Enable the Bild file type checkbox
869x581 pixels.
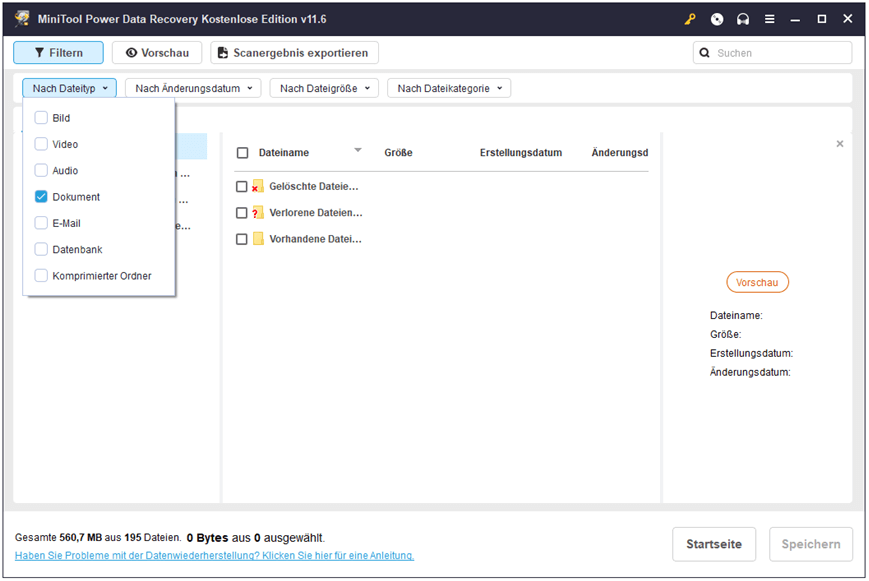click(x=40, y=117)
